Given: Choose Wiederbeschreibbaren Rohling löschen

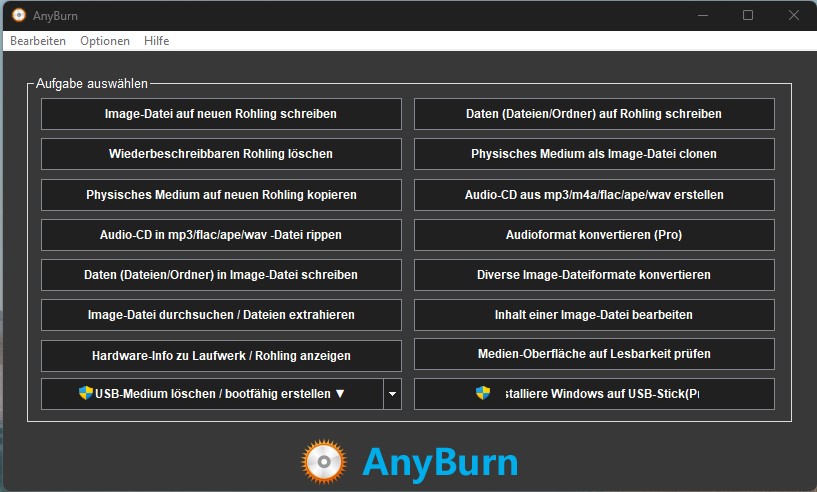Looking at the screenshot, I should pyautogui.click(x=221, y=154).
